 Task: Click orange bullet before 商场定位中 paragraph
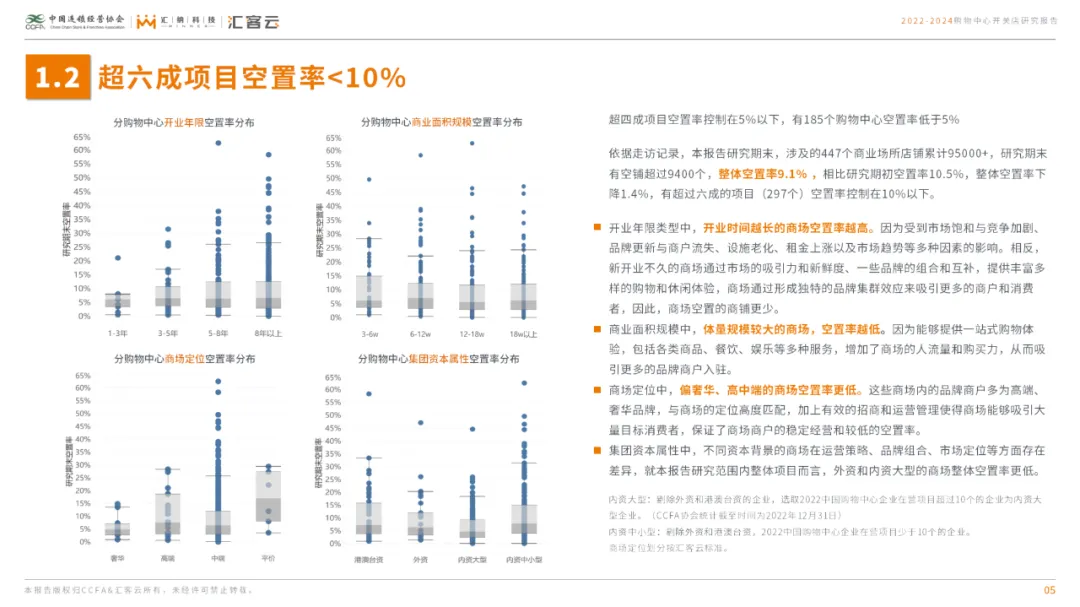(598, 390)
